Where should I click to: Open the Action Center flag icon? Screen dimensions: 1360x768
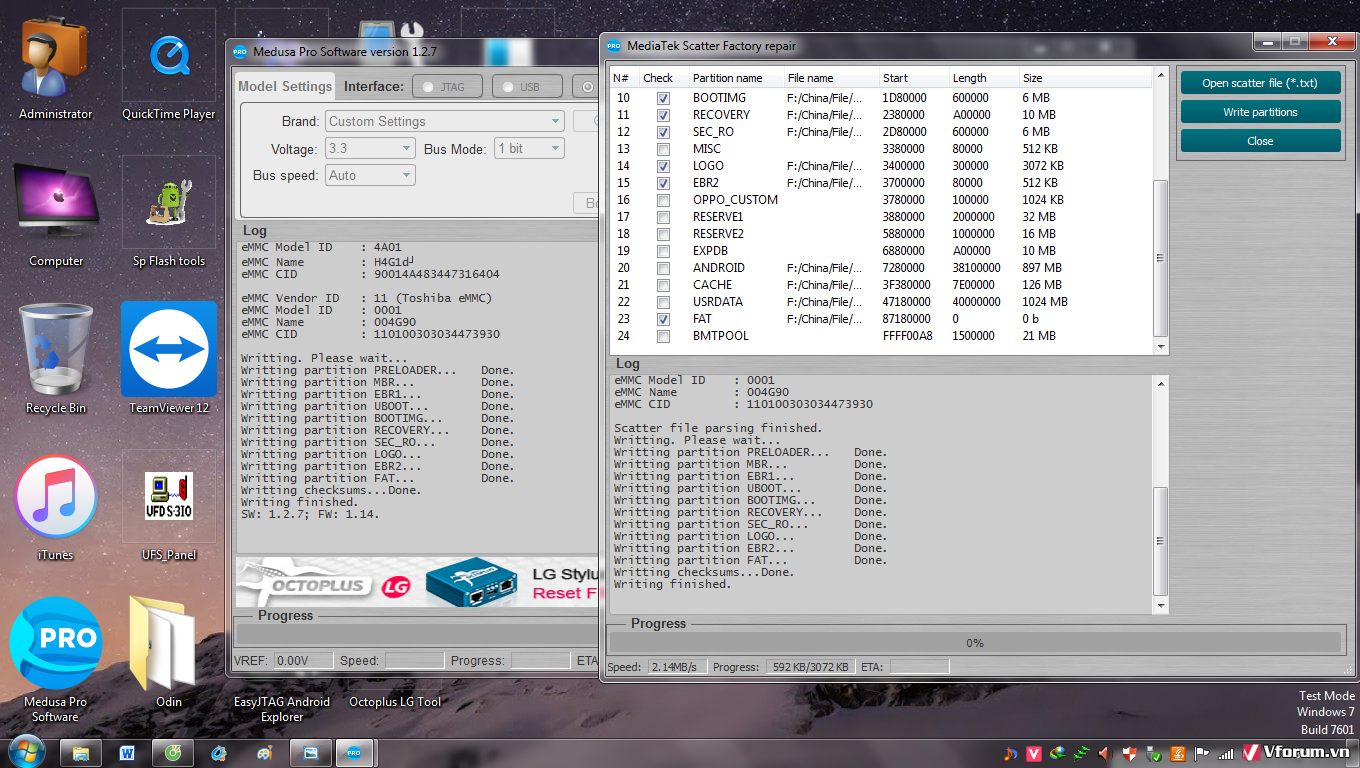(x=1202, y=753)
